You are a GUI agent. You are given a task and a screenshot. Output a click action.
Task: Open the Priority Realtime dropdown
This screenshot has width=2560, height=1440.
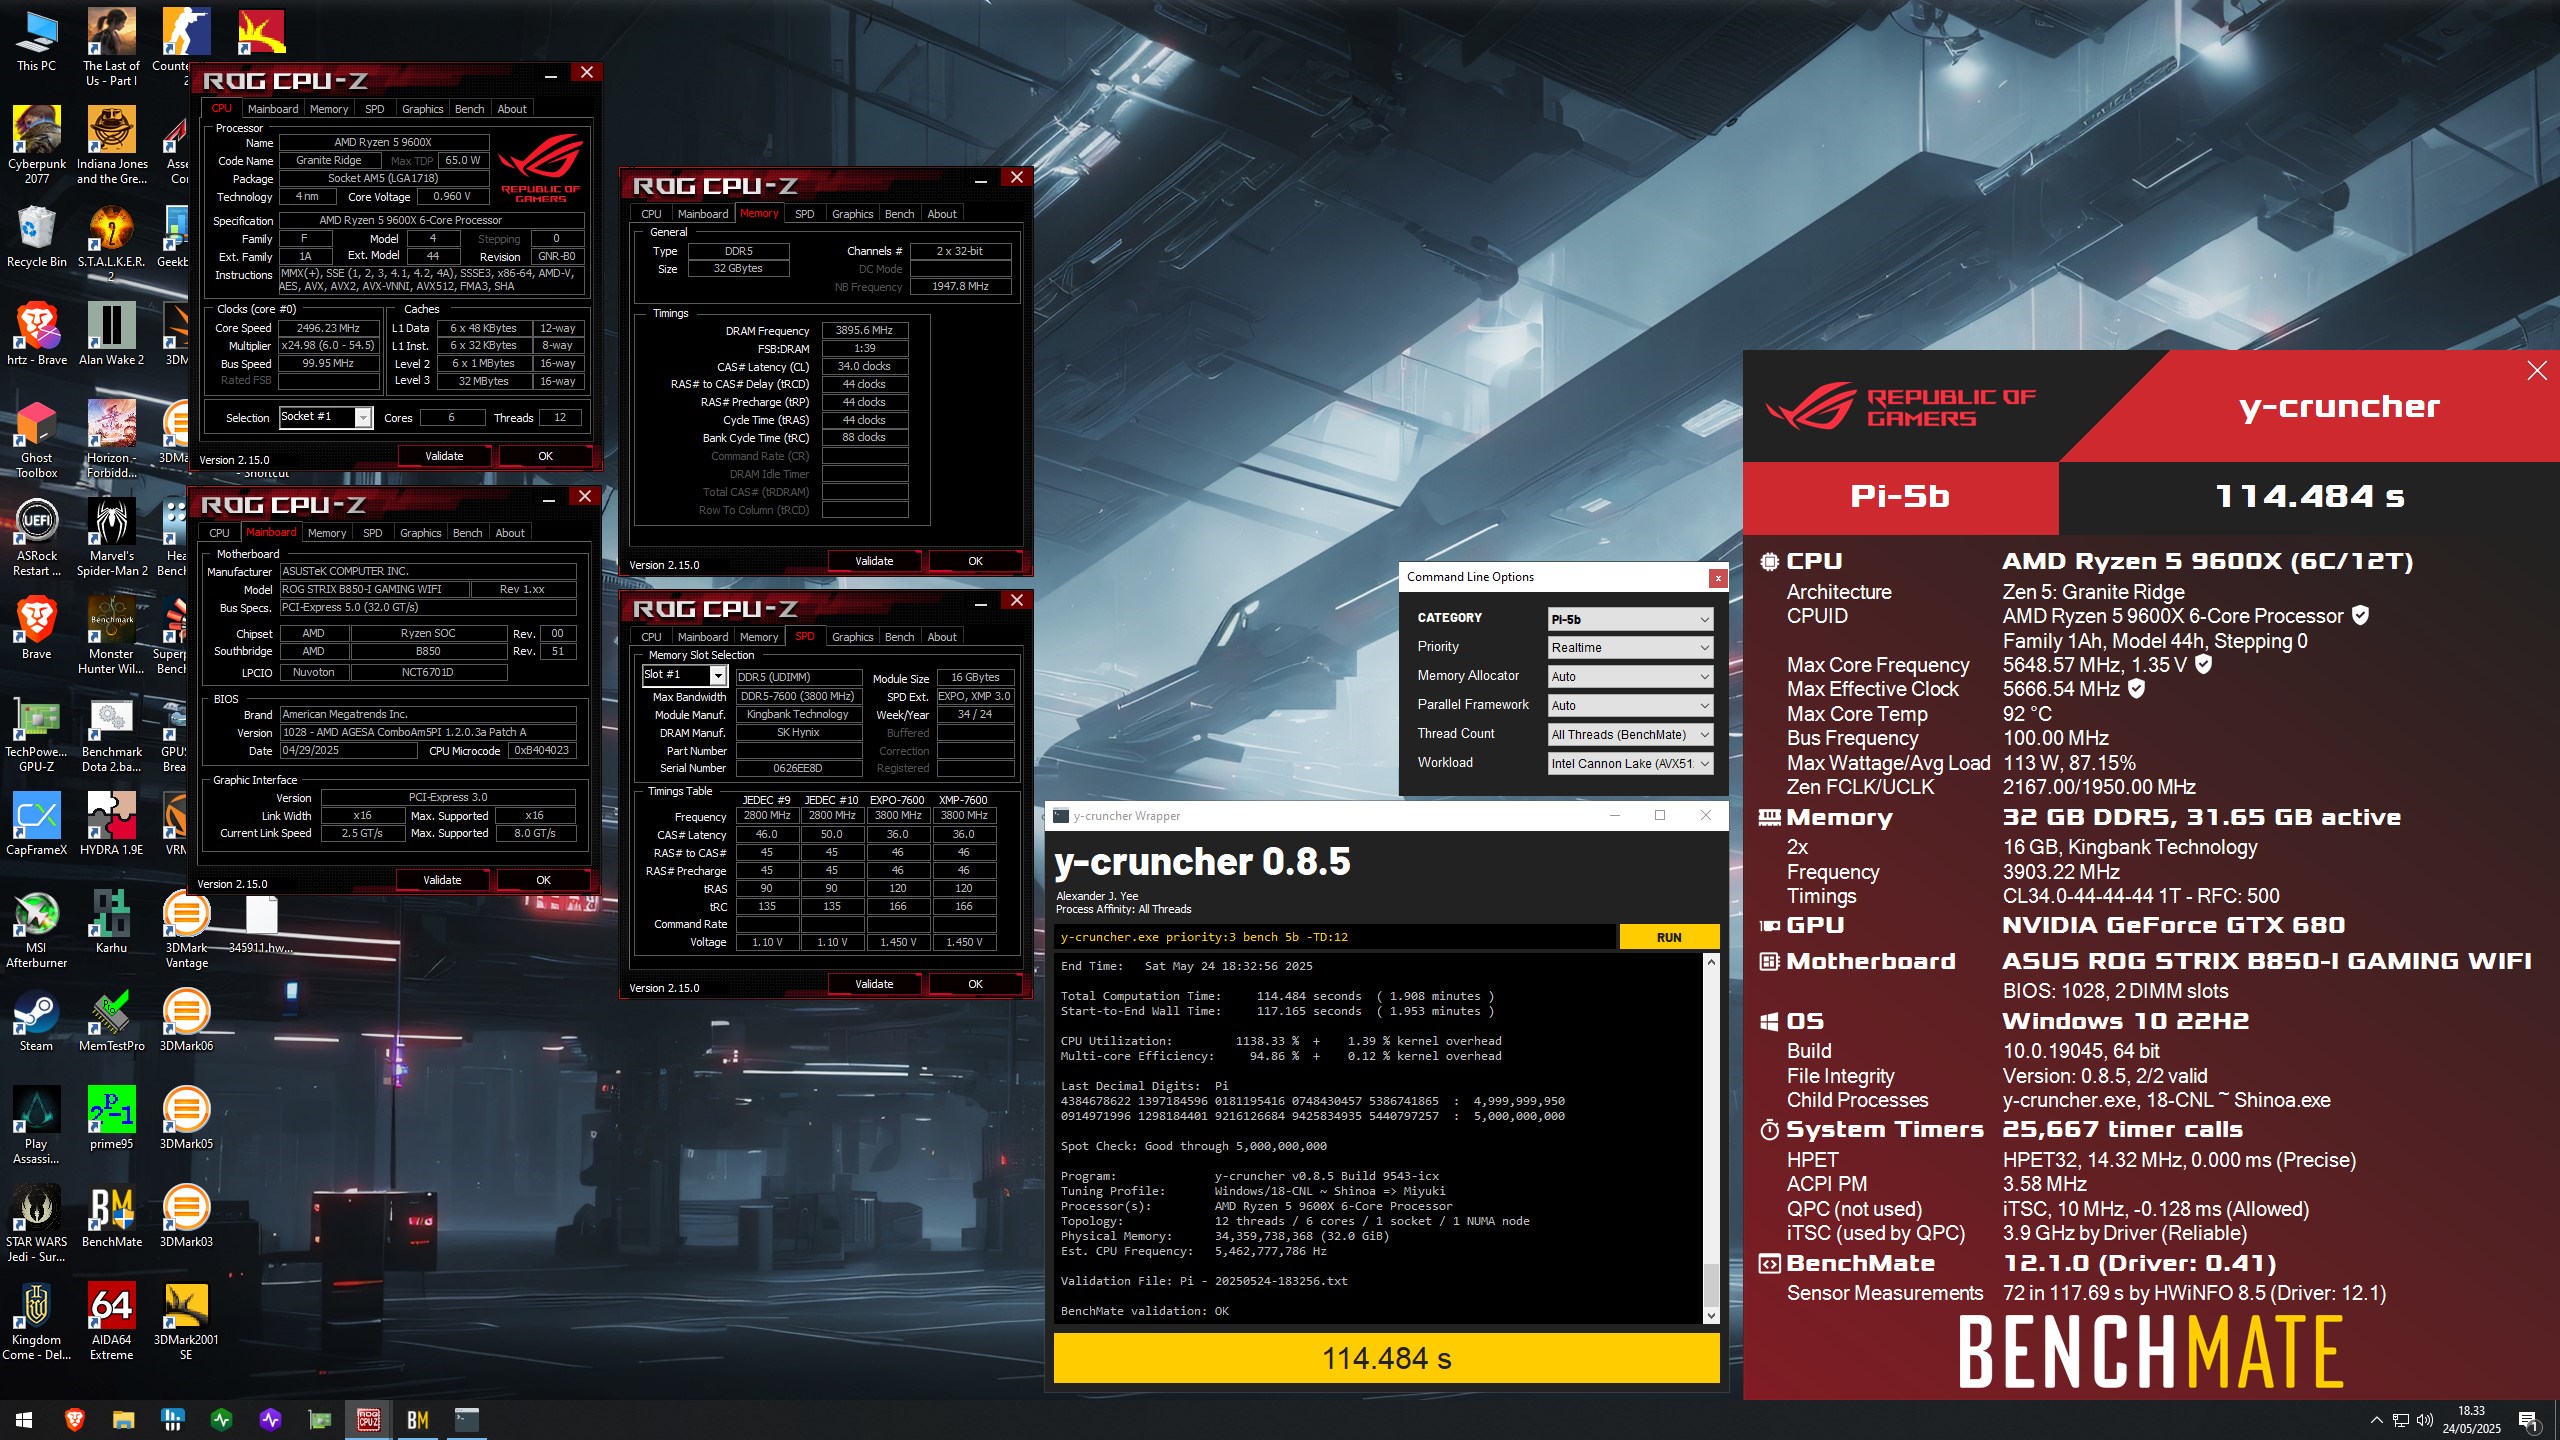tap(1630, 648)
